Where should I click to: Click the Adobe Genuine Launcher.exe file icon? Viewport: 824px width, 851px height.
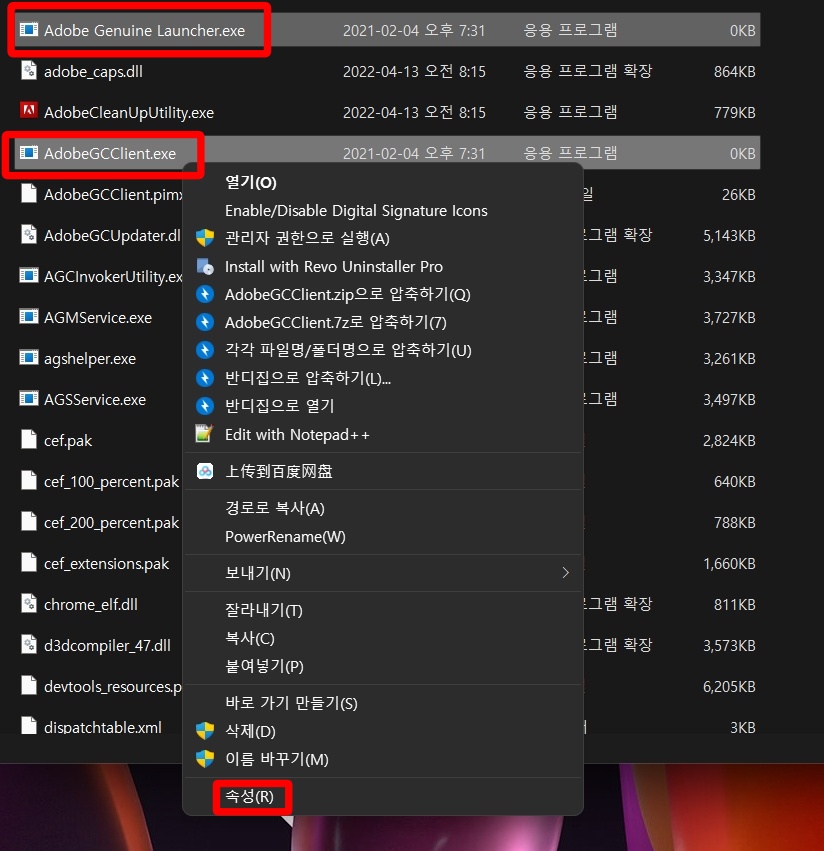tap(29, 29)
